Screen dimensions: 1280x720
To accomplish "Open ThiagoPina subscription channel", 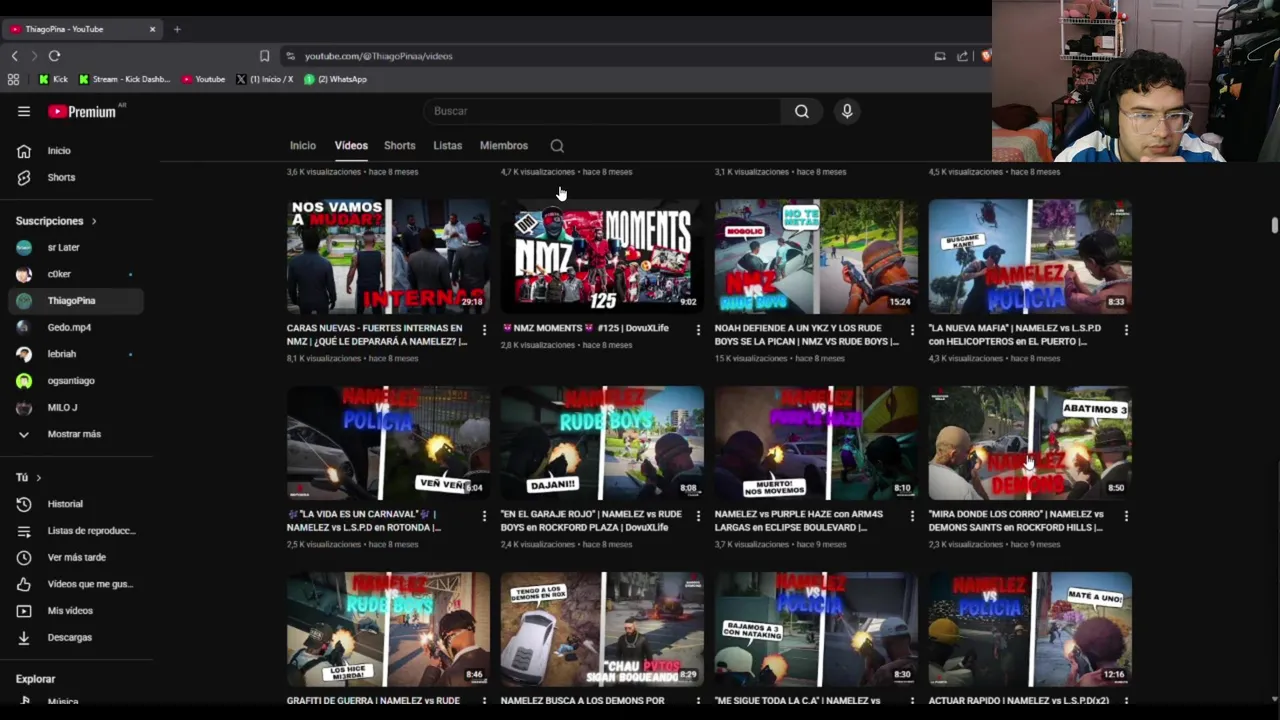I will (76, 301).
